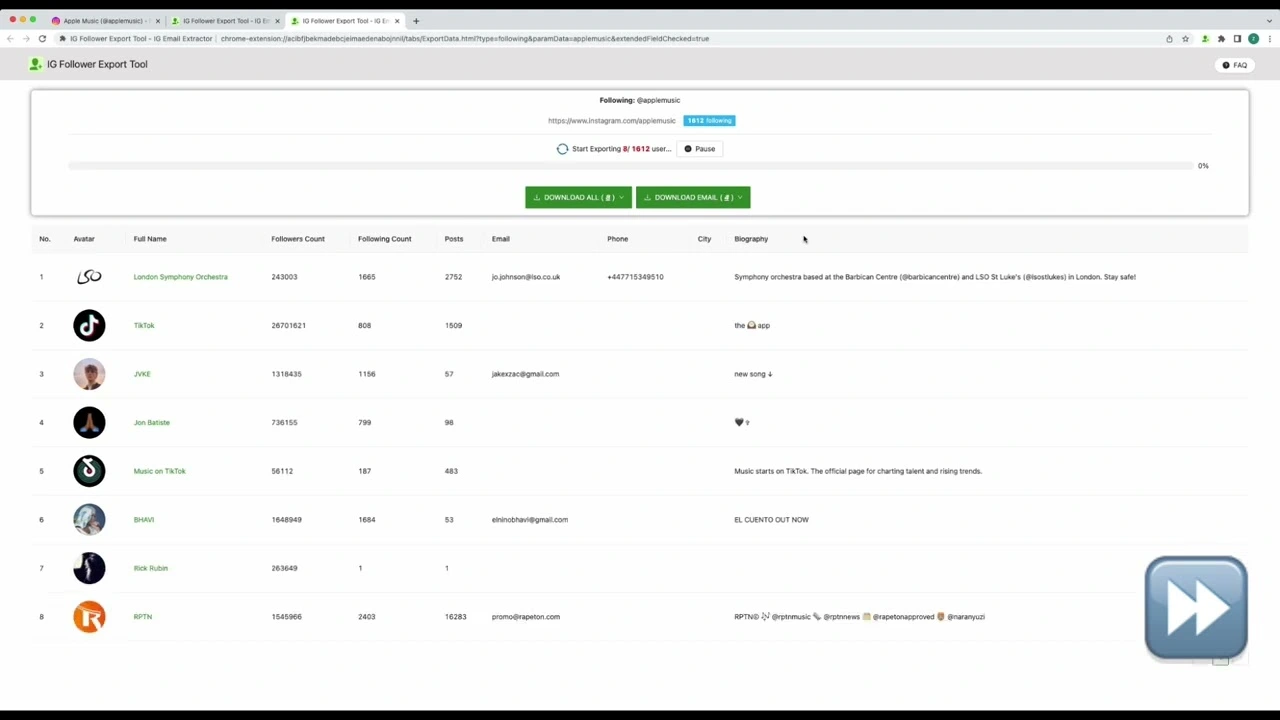This screenshot has height=720, width=1280.
Task: Click the Music on TikTok avatar
Action: [x=89, y=471]
